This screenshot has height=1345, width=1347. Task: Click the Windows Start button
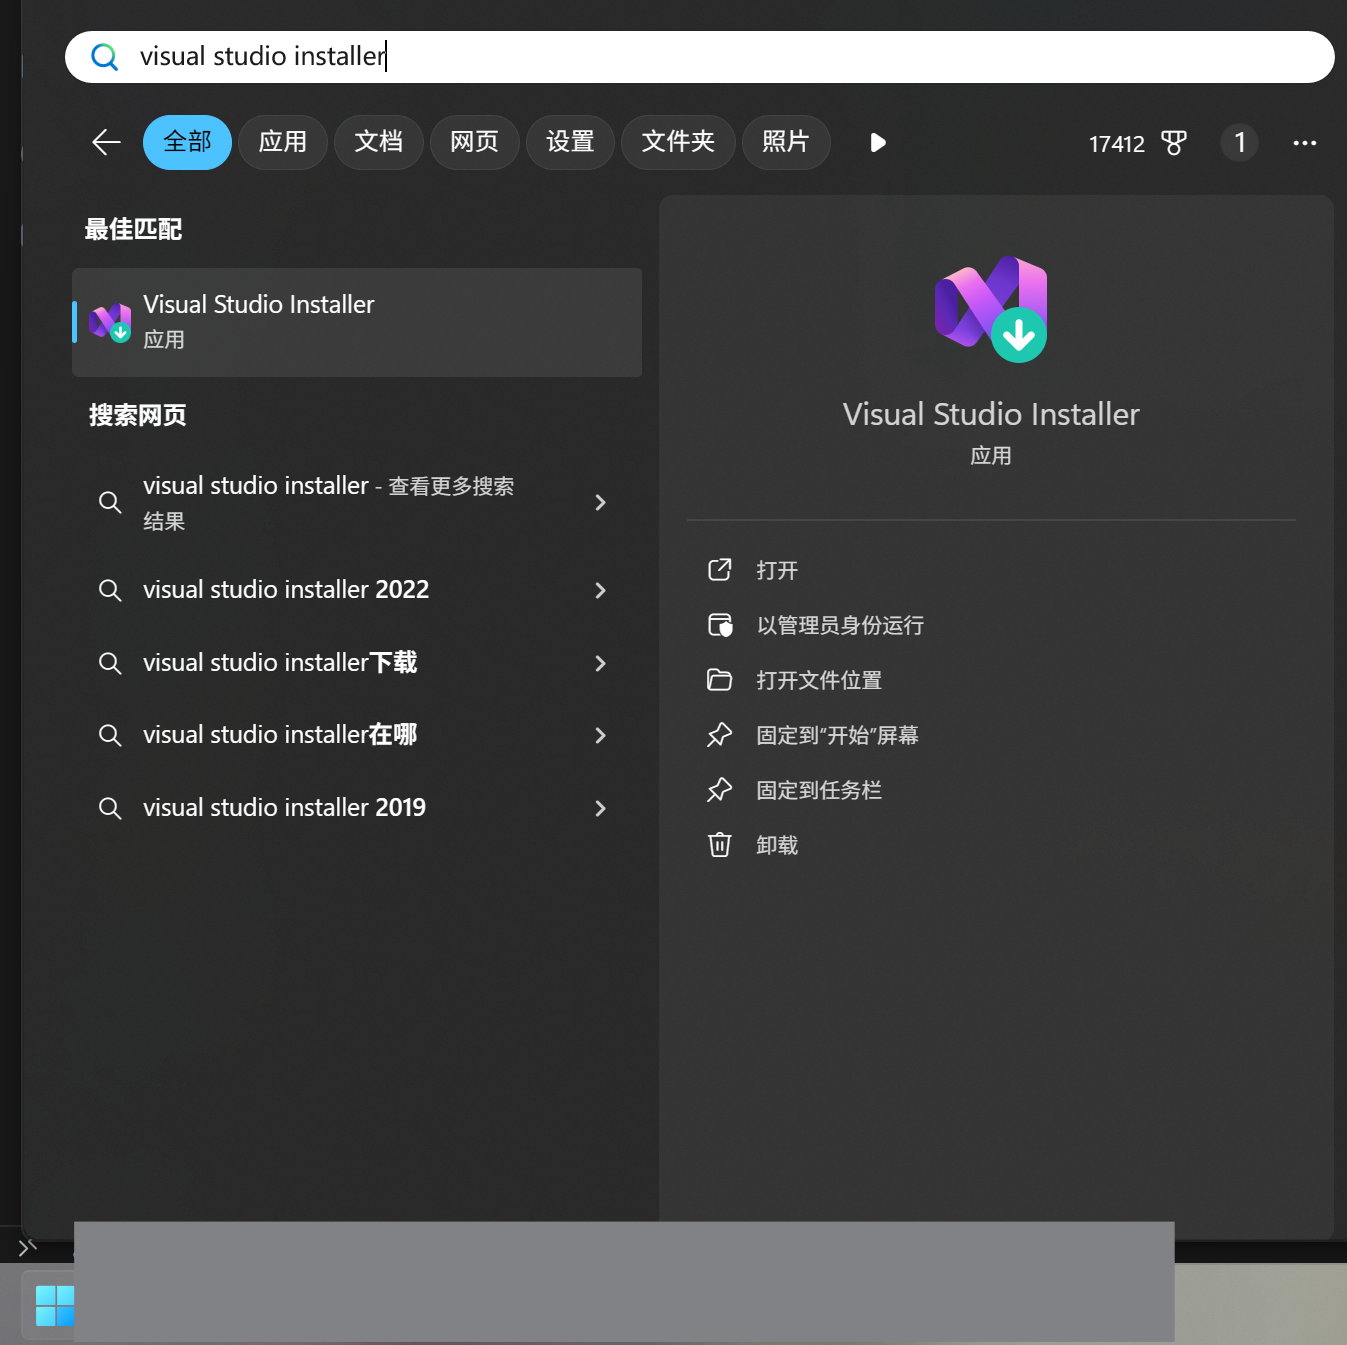coord(54,1305)
